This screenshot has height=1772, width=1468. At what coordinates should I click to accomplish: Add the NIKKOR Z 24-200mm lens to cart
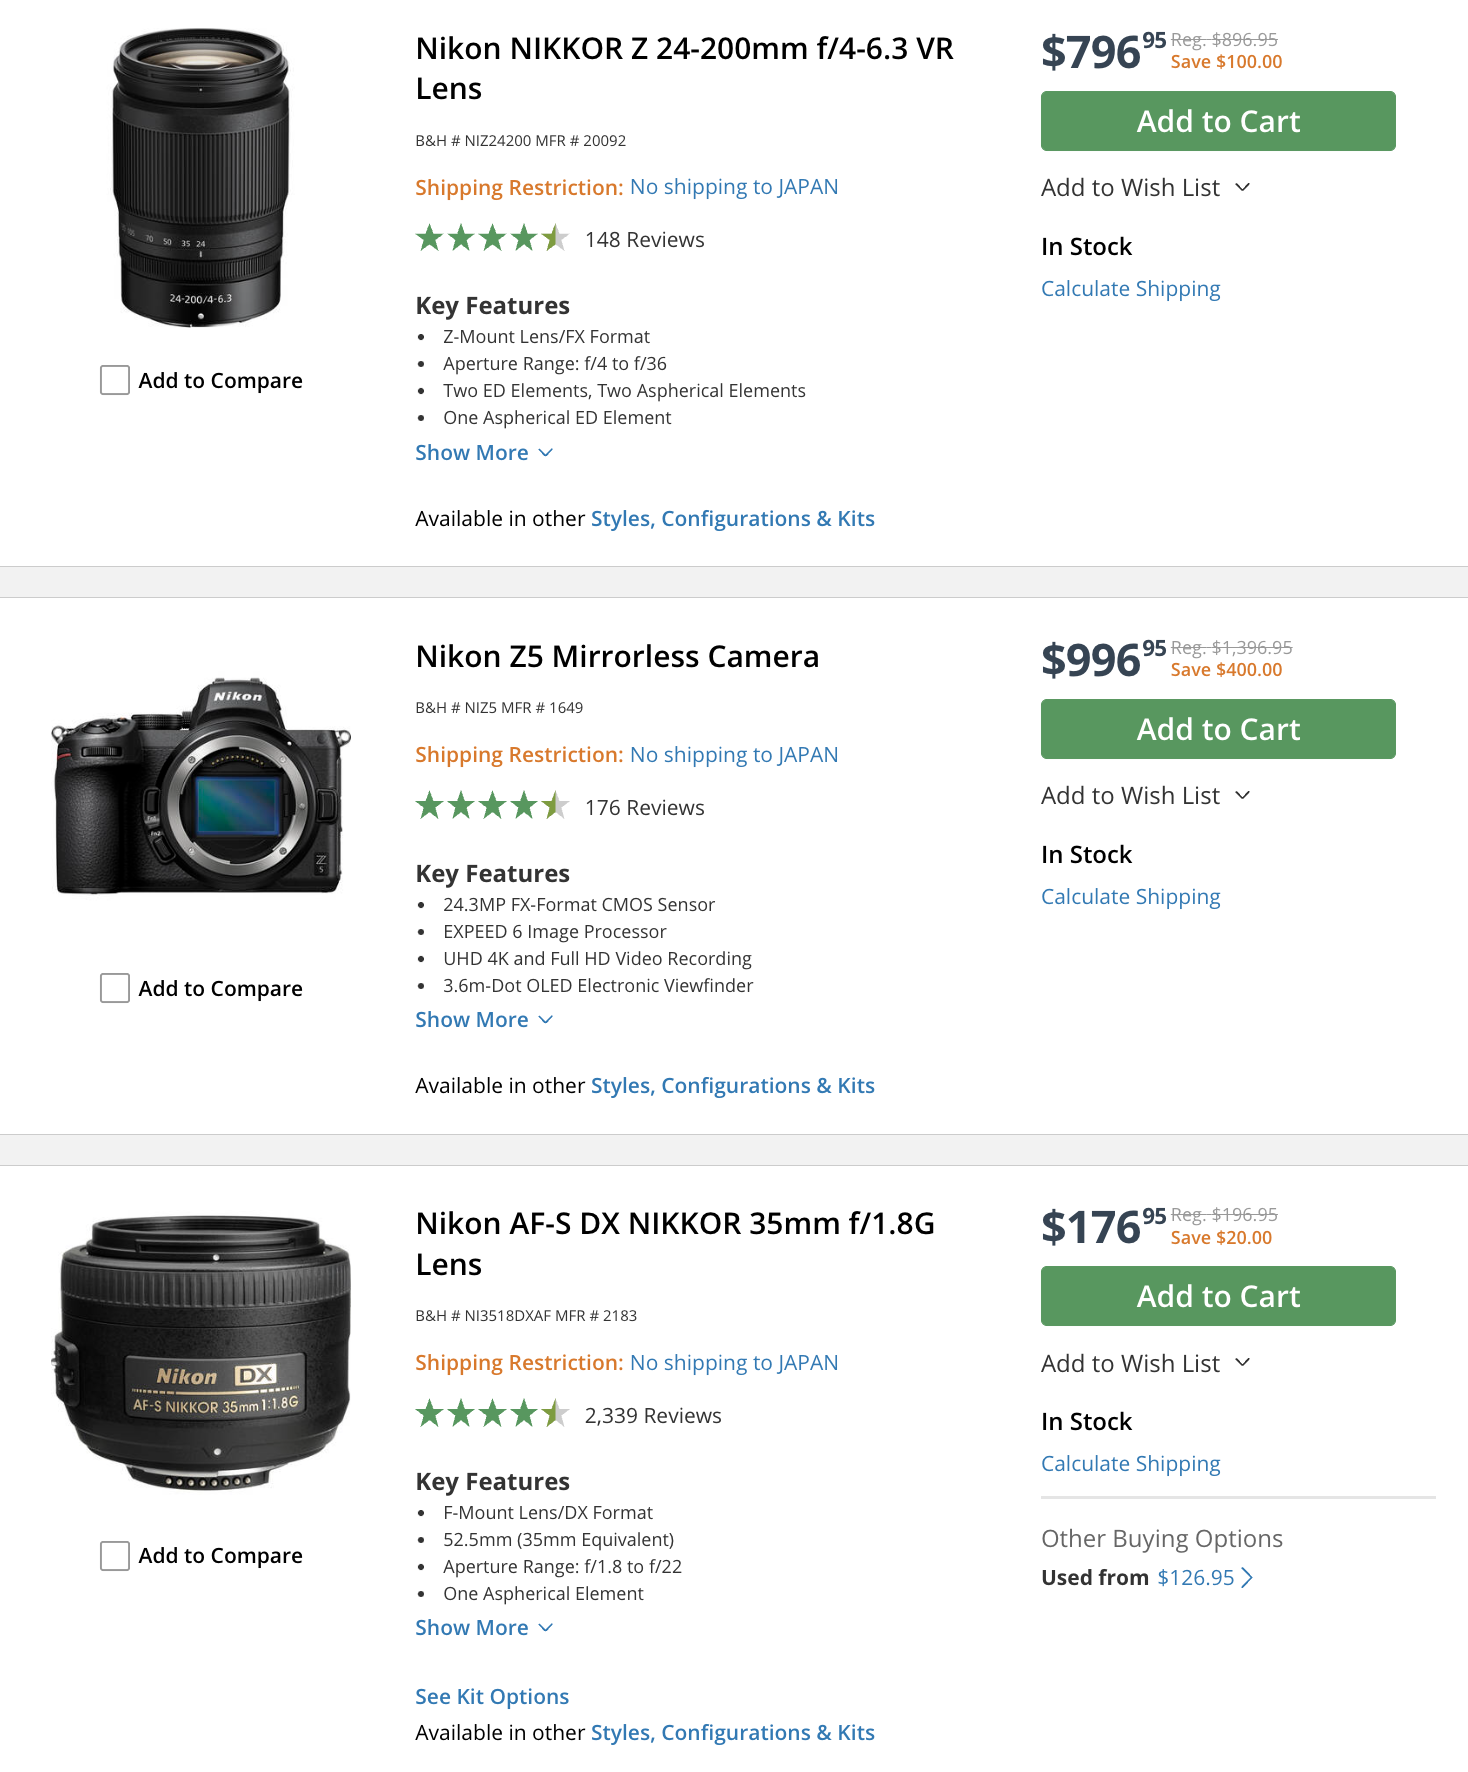1218,121
